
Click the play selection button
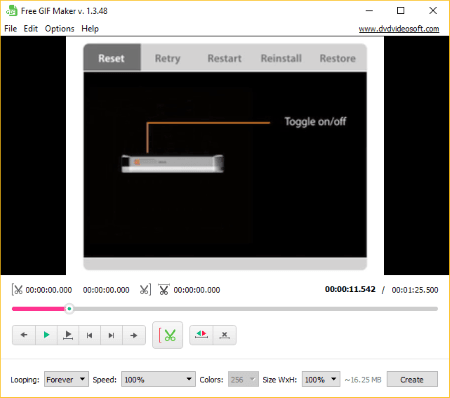(x=68, y=335)
